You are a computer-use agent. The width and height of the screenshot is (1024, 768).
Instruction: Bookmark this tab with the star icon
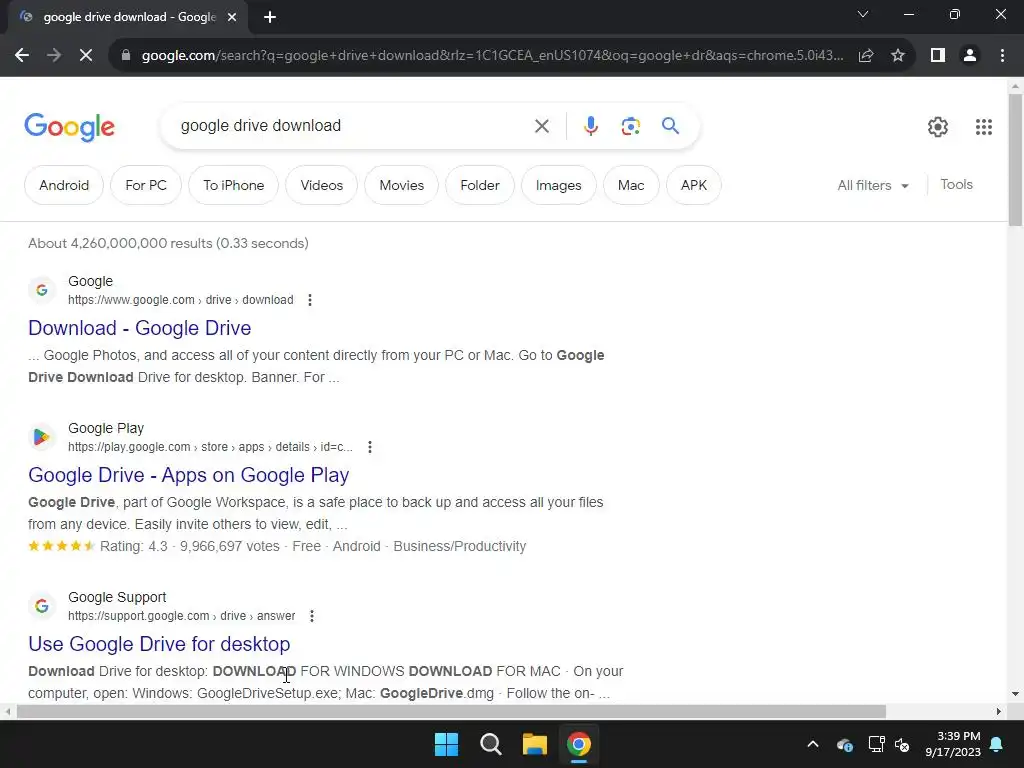click(898, 56)
